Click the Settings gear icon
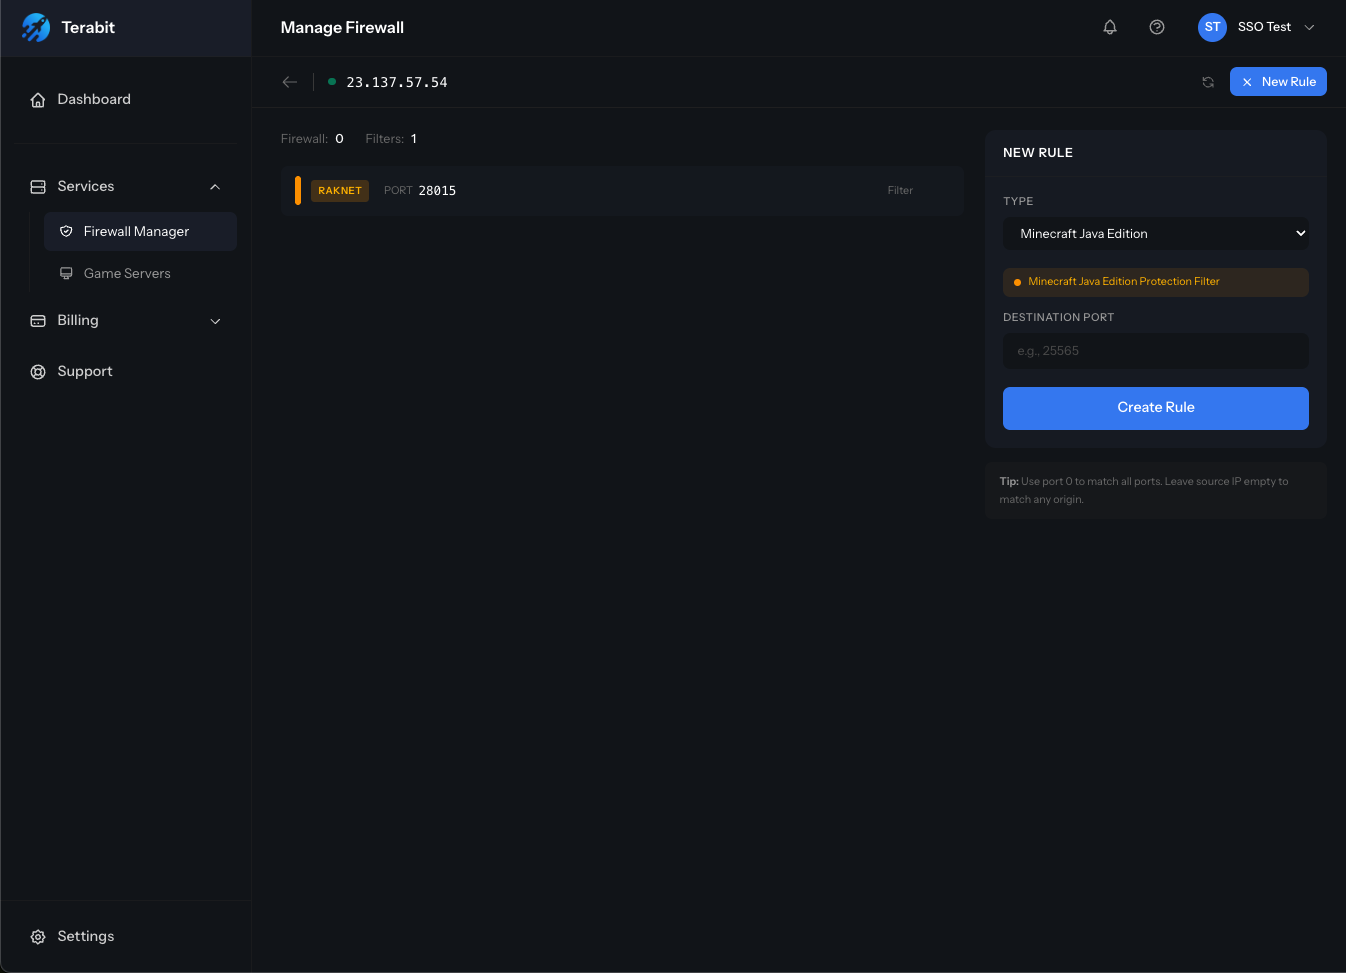Screen dimensions: 1346x973 pos(38,937)
